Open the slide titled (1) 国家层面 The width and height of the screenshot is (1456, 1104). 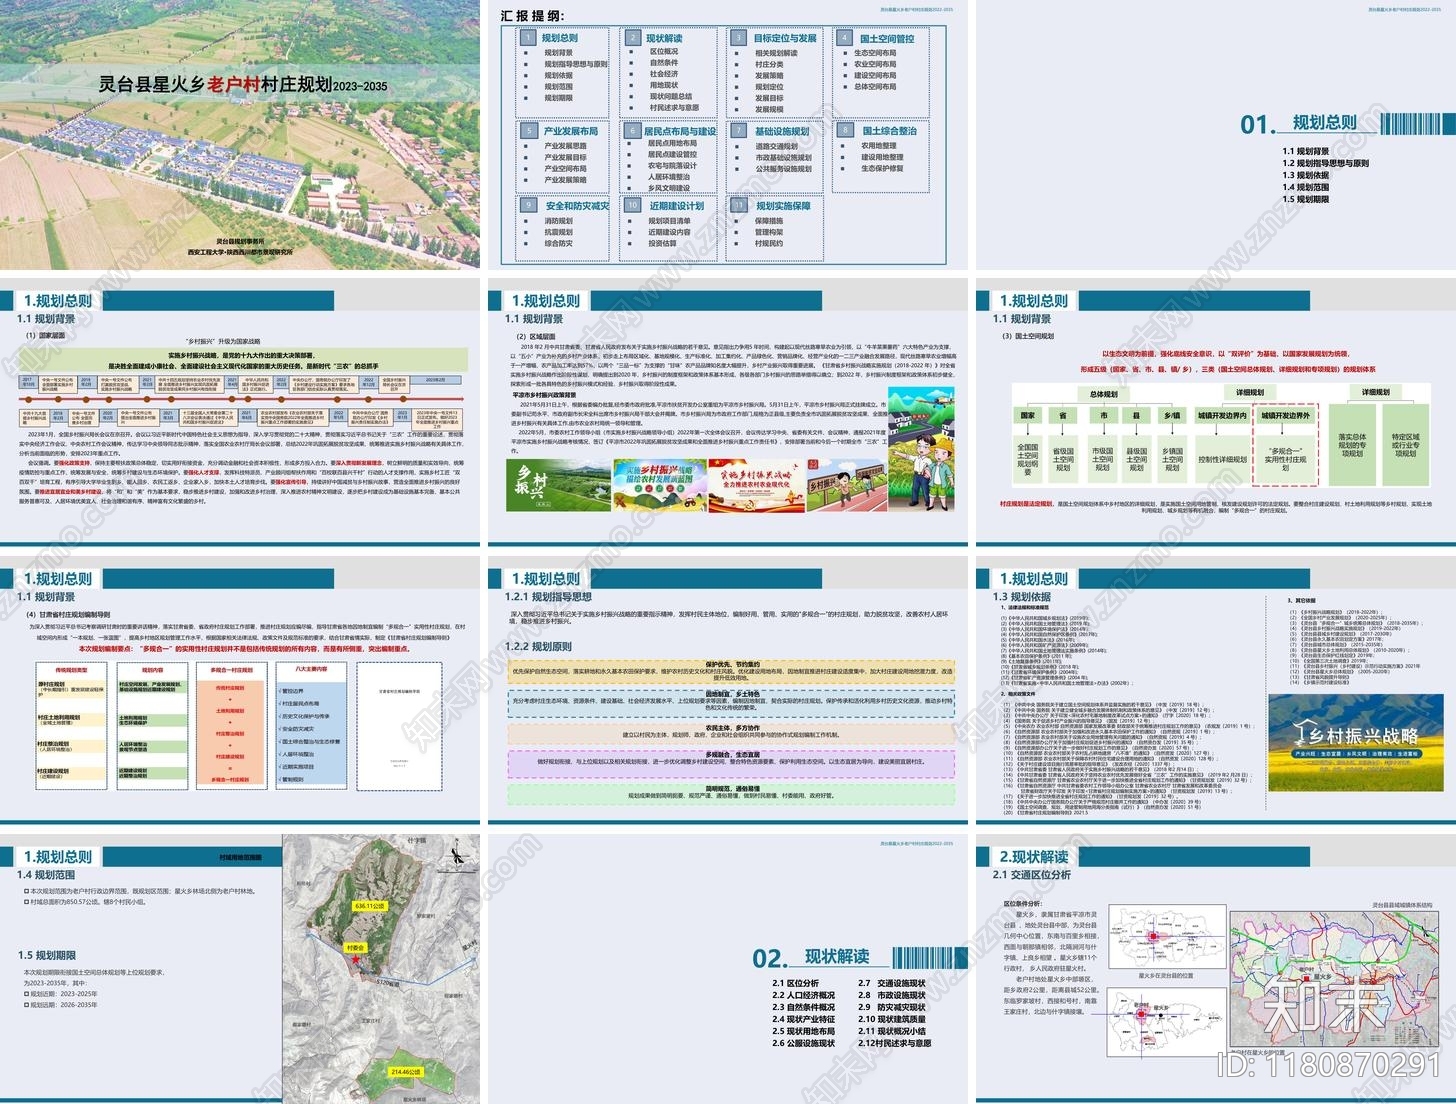(240, 412)
